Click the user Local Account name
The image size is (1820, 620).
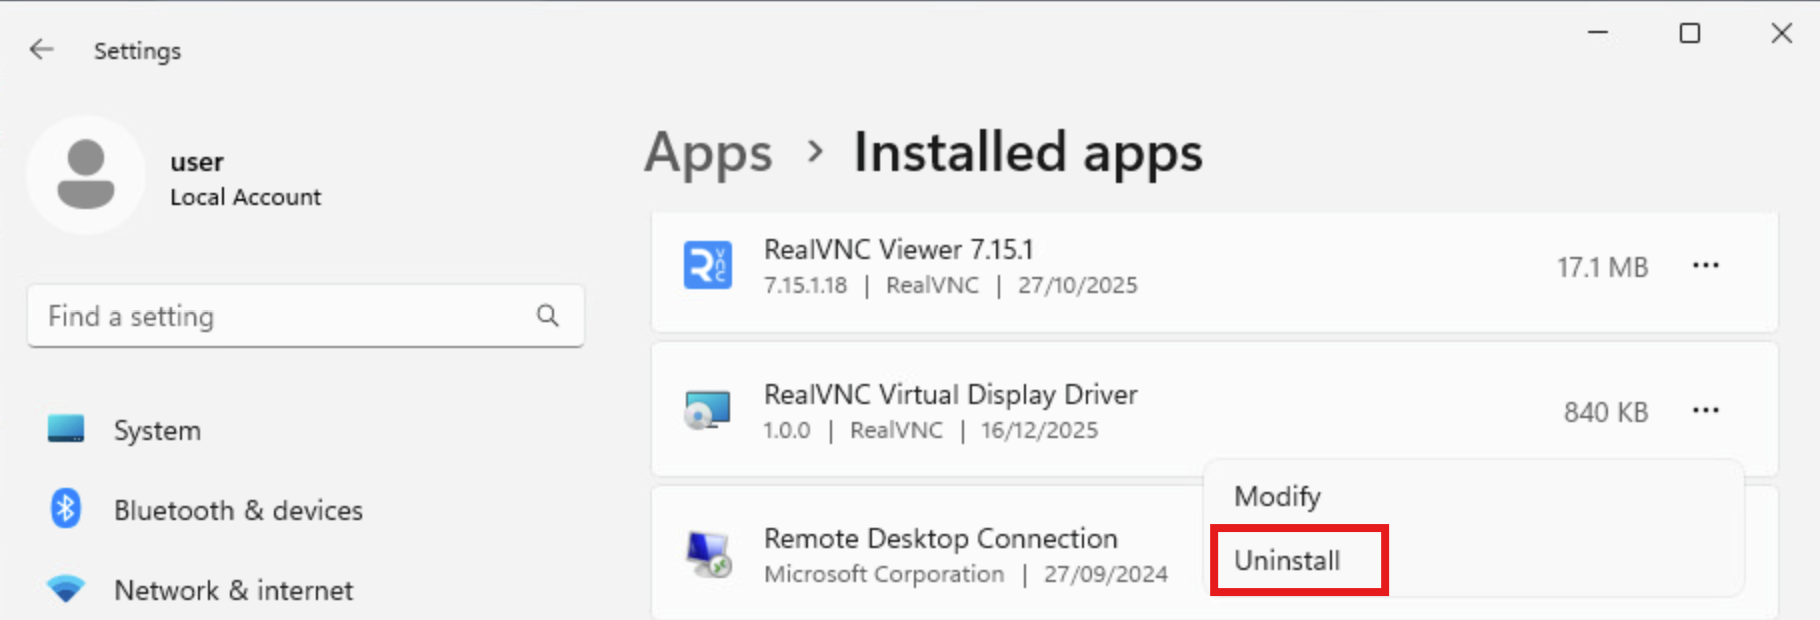coord(245,179)
